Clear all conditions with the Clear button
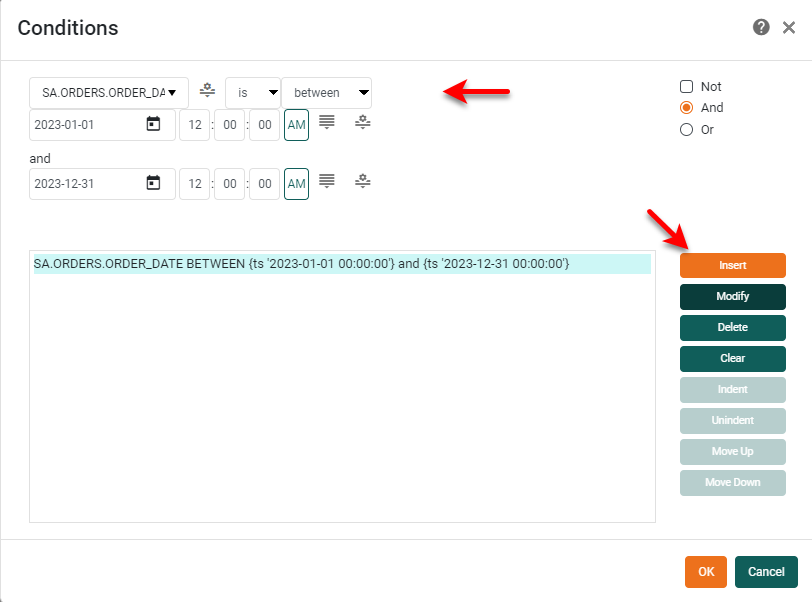The width and height of the screenshot is (812, 602). tap(732, 358)
